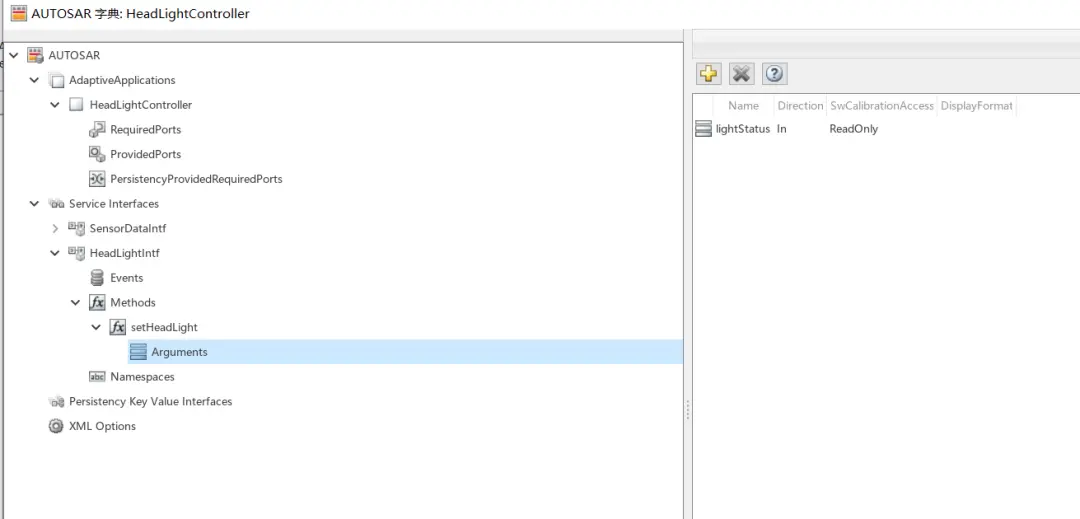Click the AUTOSAR root node icon
This screenshot has width=1080, height=519.
35,55
